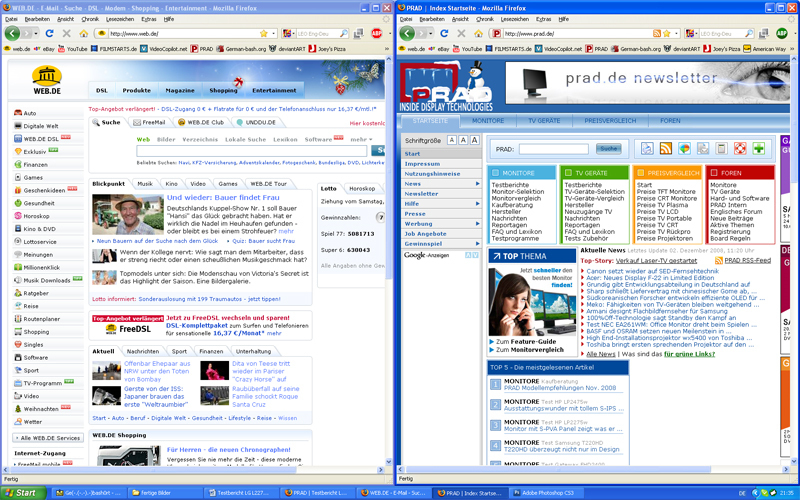
Task: Start LEO search with magnifier in WEB.DE window
Action: [344, 33]
